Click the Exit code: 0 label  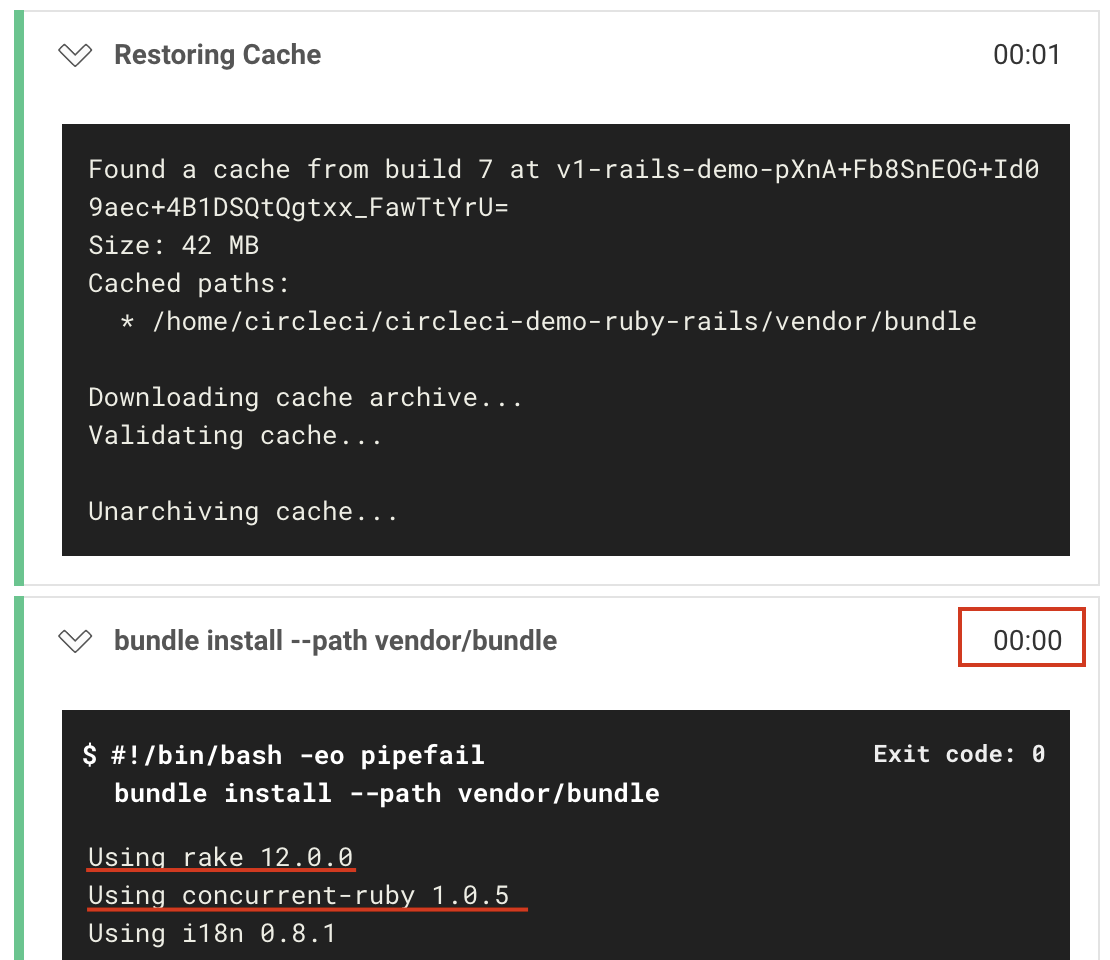click(x=959, y=754)
